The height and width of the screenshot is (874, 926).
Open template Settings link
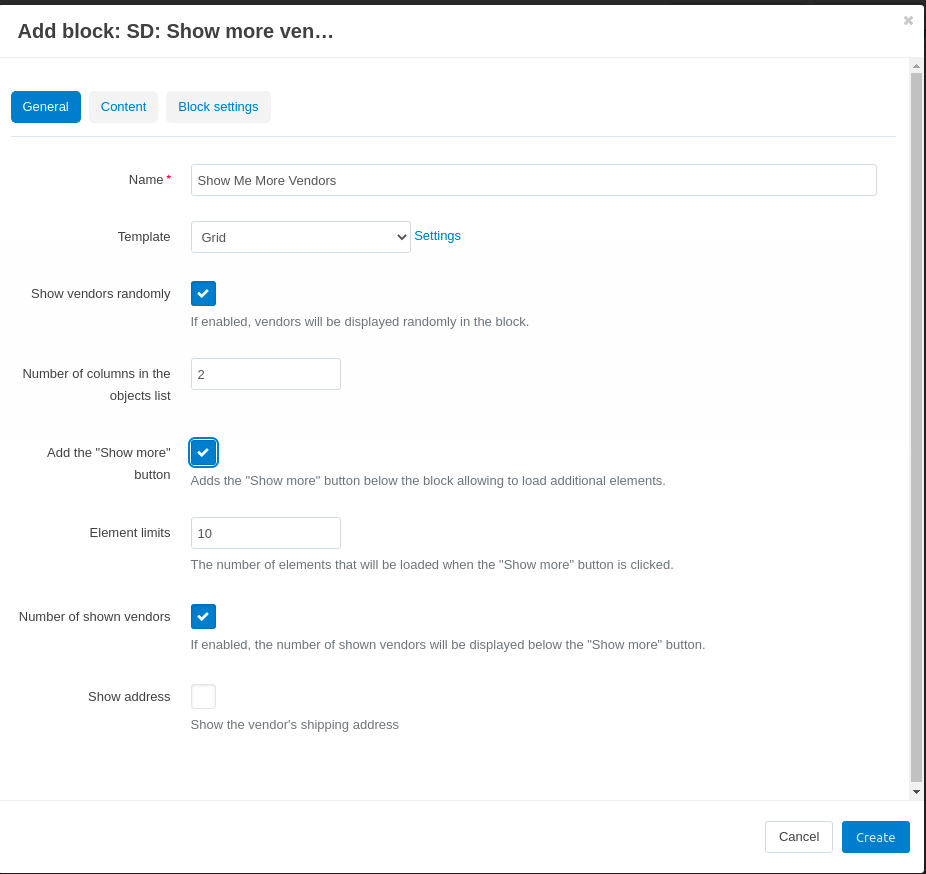tap(437, 236)
